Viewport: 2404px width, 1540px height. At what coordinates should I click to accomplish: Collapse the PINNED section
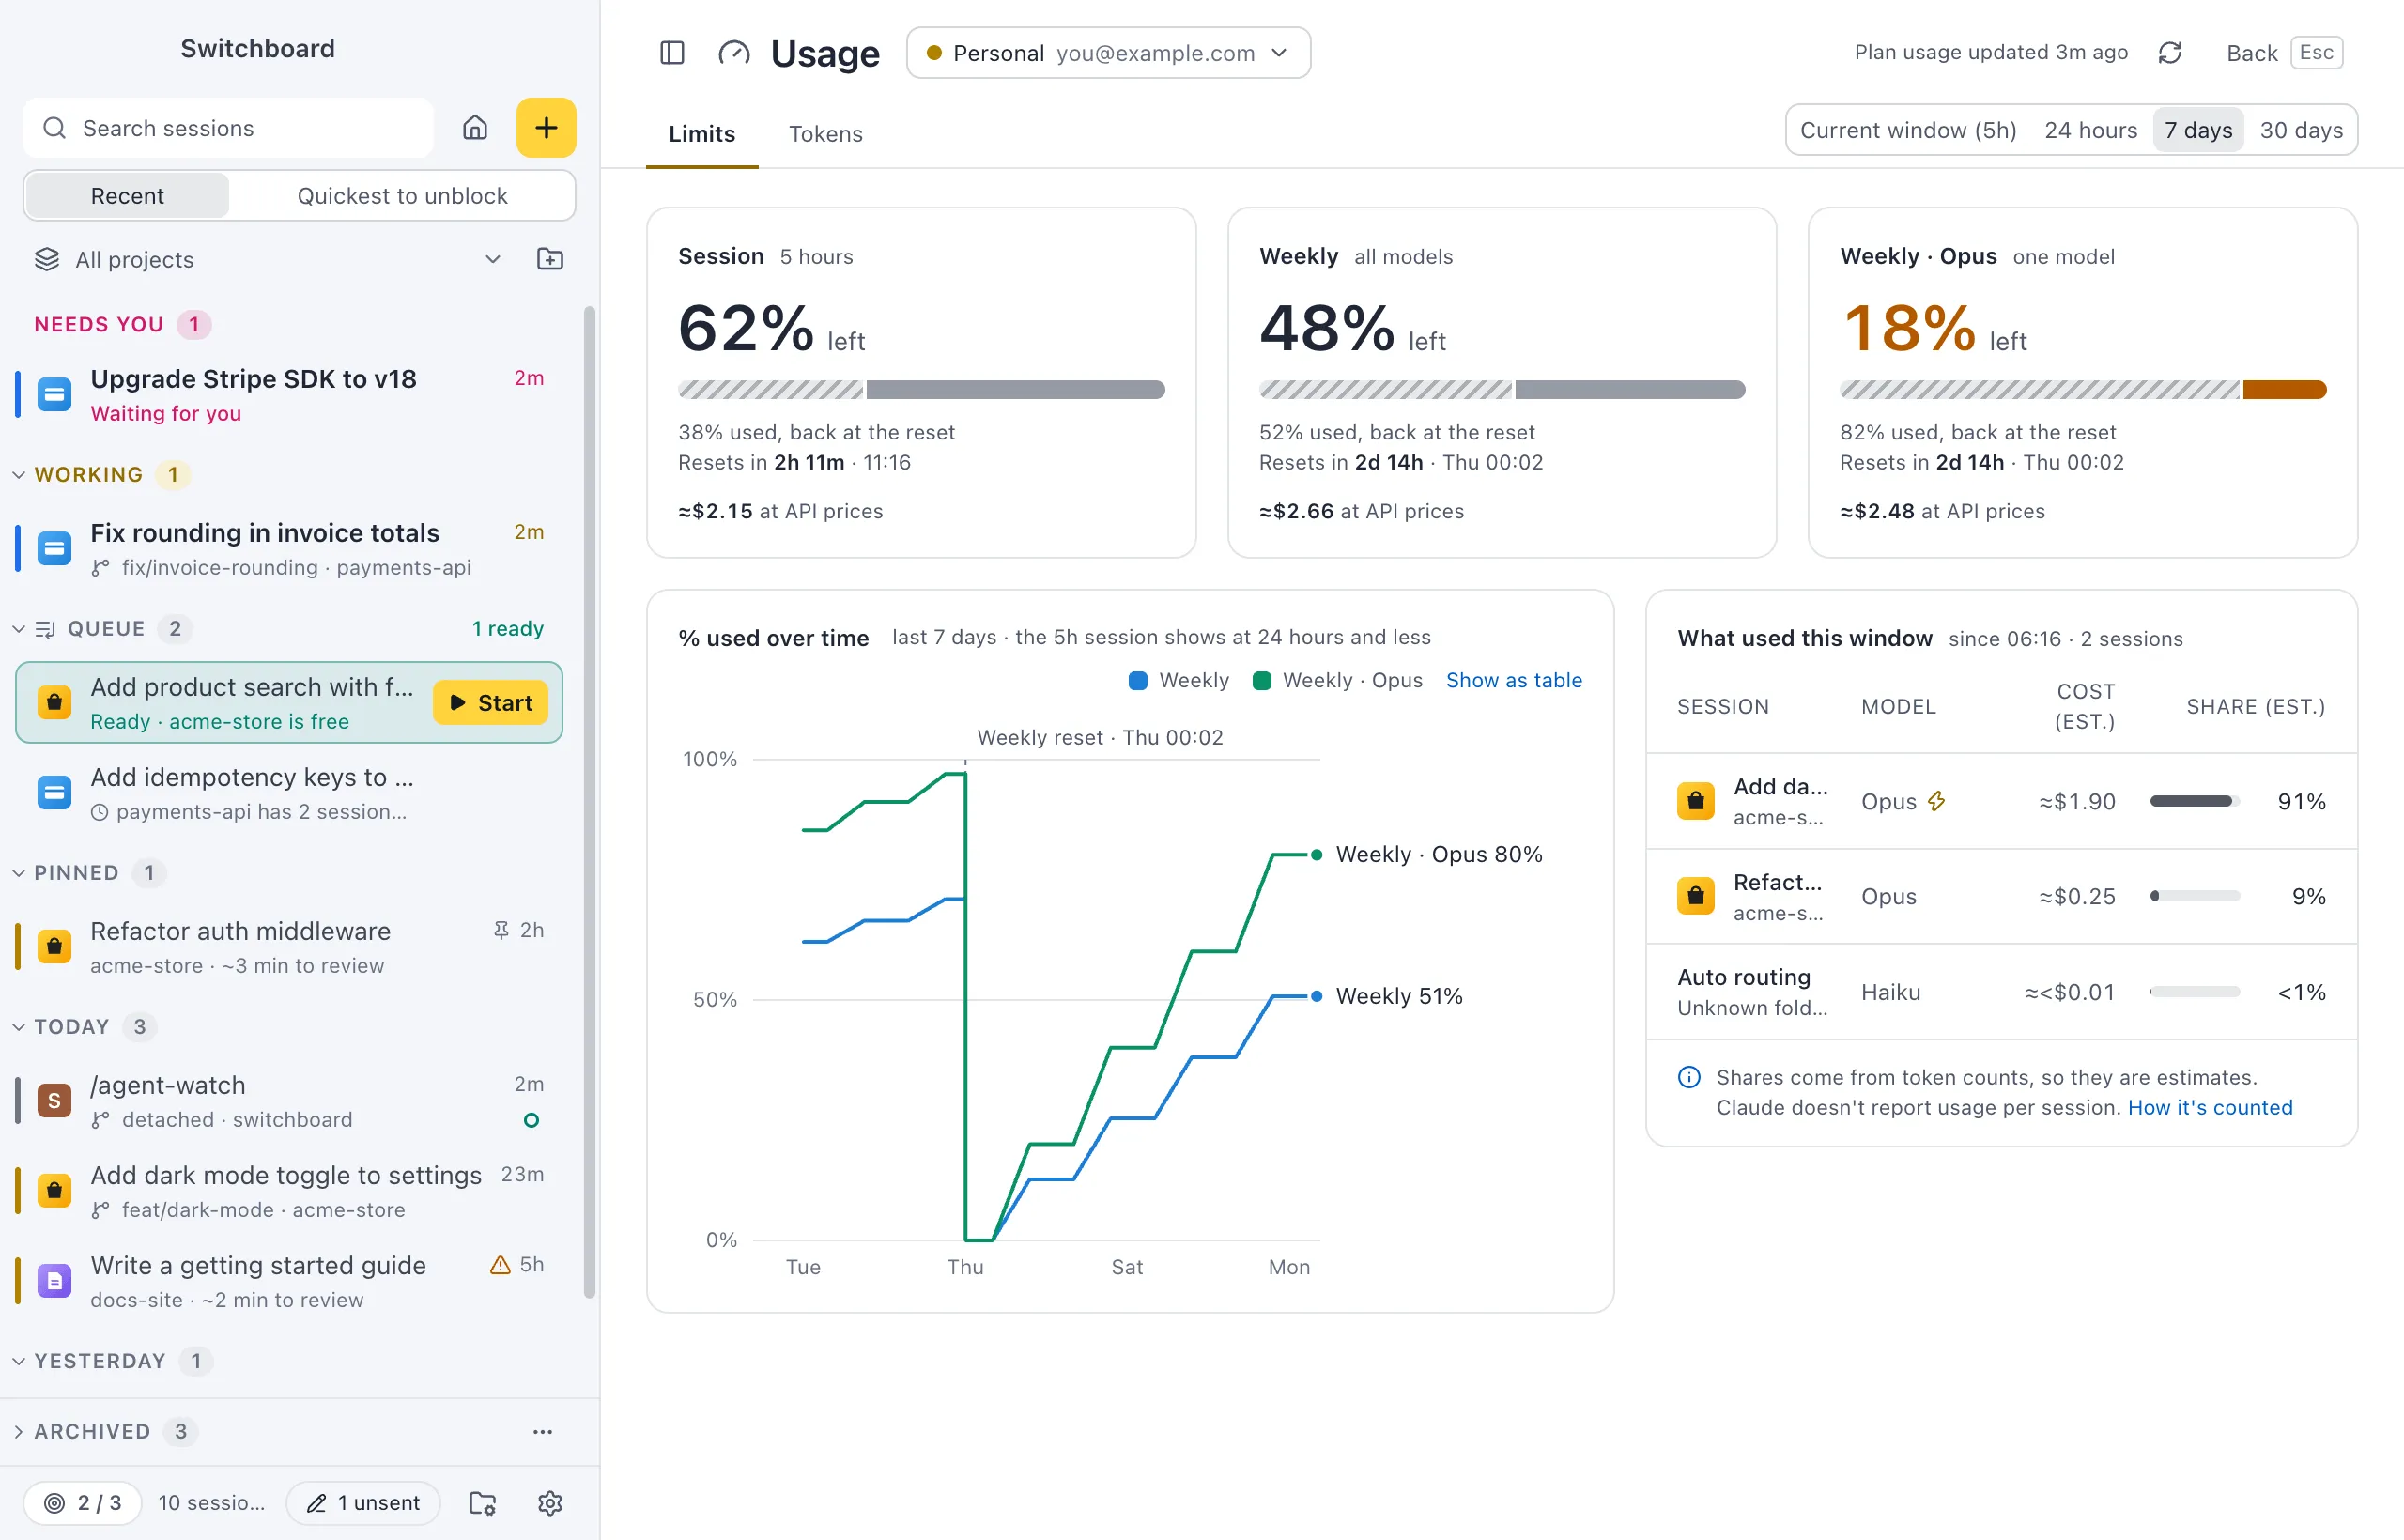[18, 873]
